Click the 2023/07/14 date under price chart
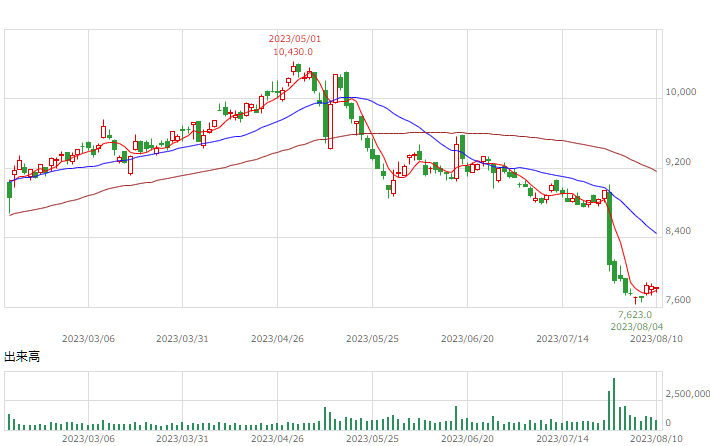This screenshot has width=710, height=446. coord(562,339)
